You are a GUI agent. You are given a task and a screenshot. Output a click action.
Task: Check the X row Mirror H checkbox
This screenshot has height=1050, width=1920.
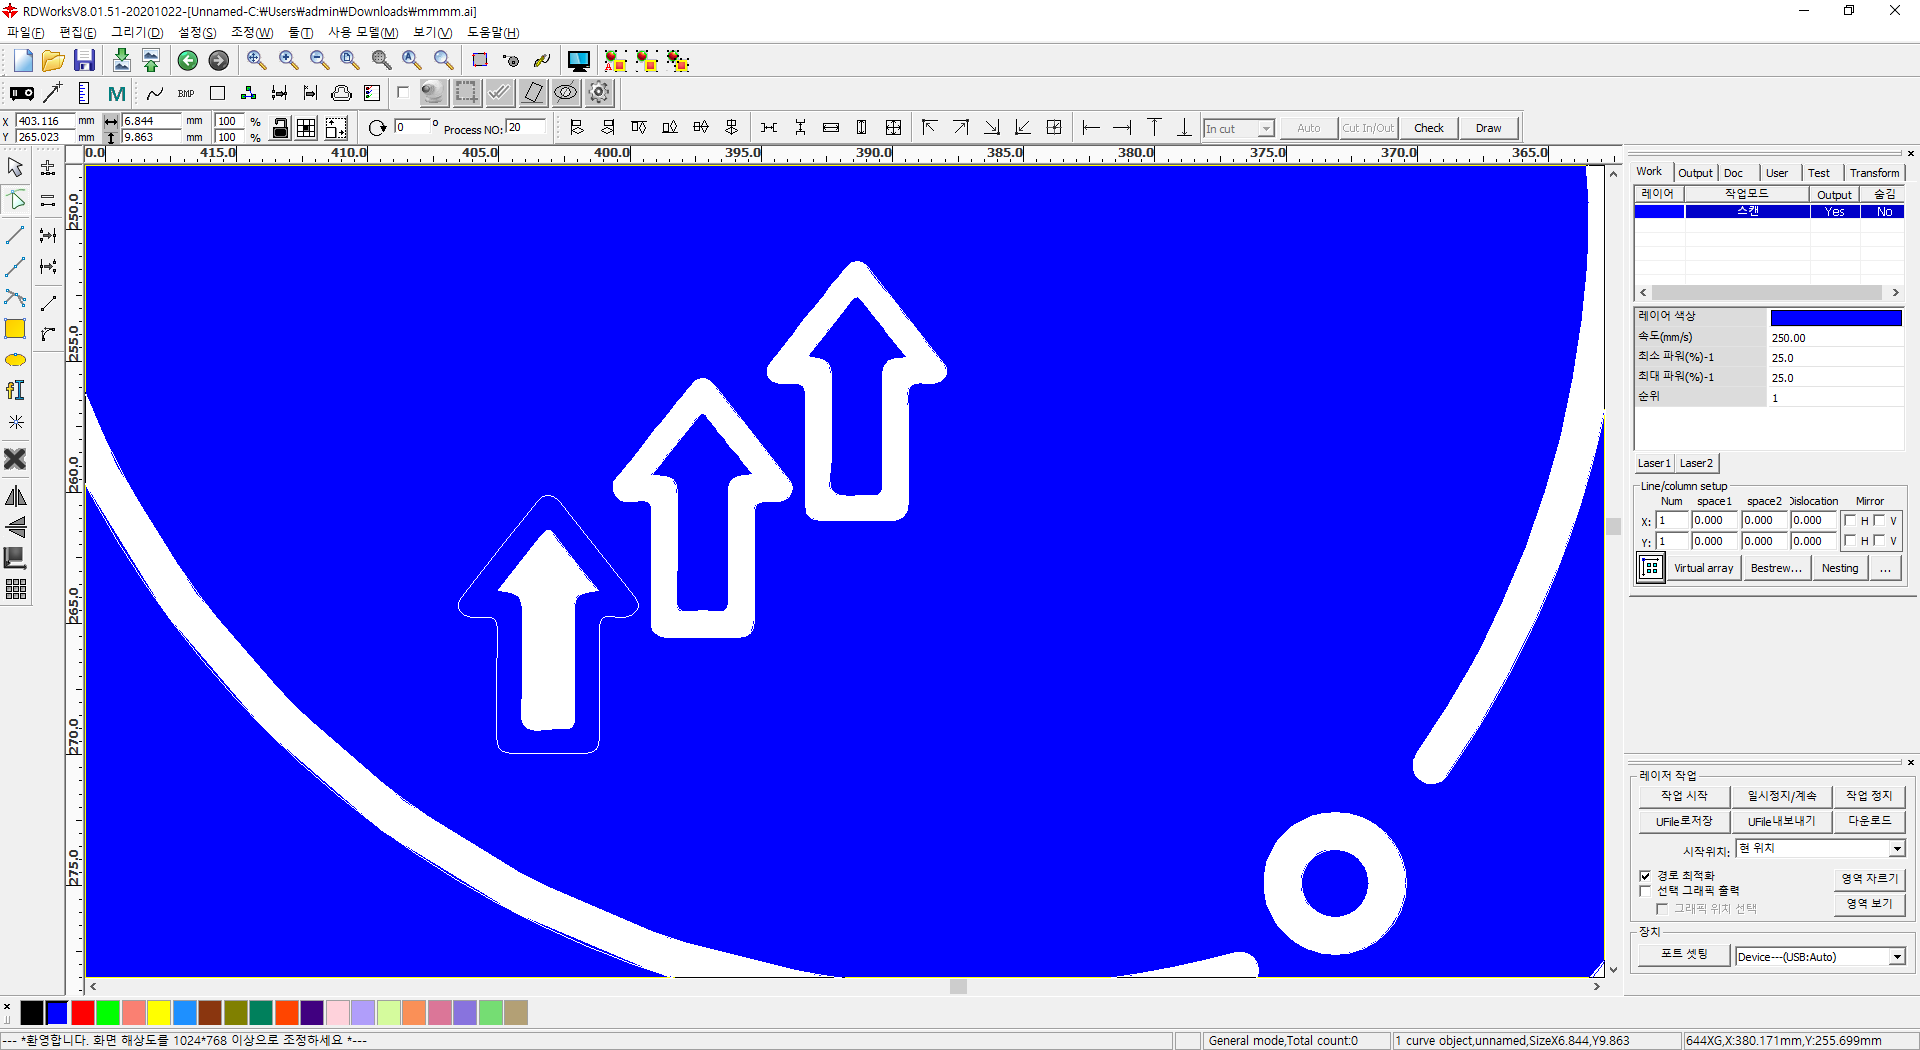[1850, 520]
